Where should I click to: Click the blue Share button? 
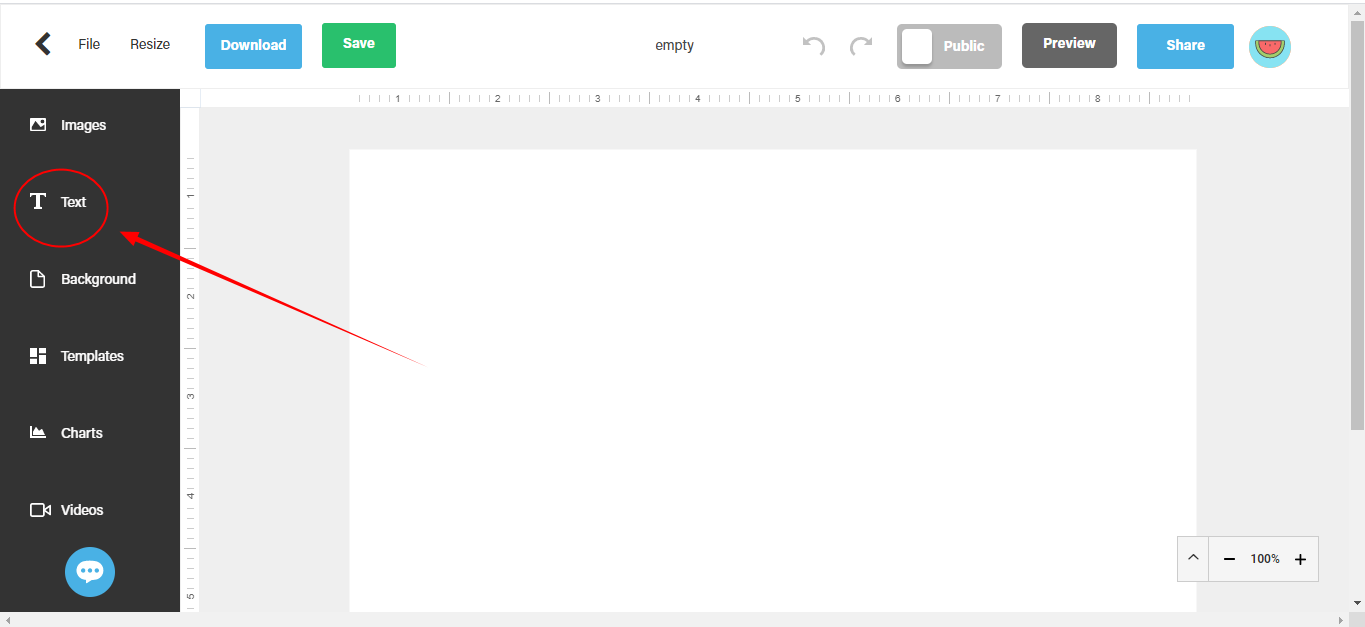click(x=1185, y=46)
